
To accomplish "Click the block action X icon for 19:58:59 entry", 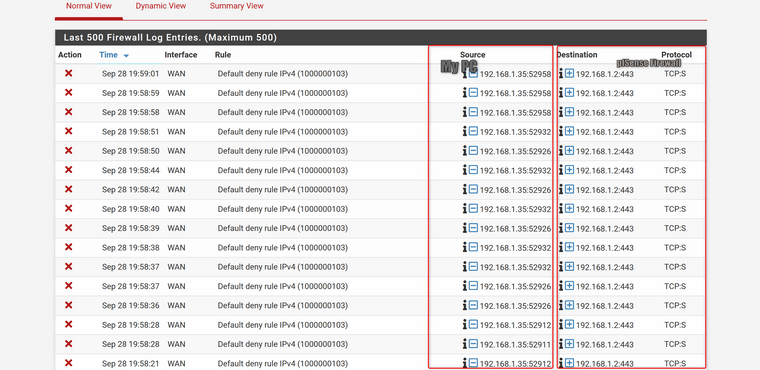I will click(69, 93).
